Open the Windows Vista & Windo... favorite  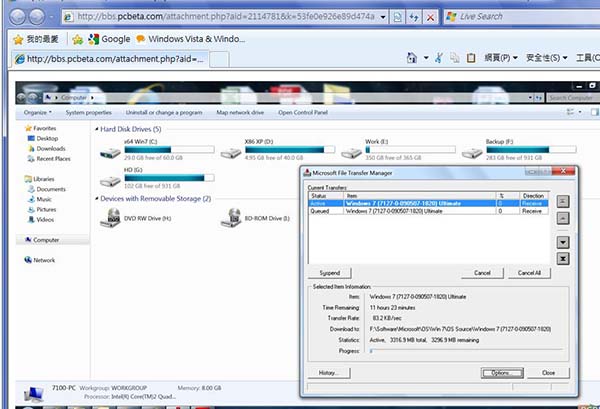(x=191, y=39)
